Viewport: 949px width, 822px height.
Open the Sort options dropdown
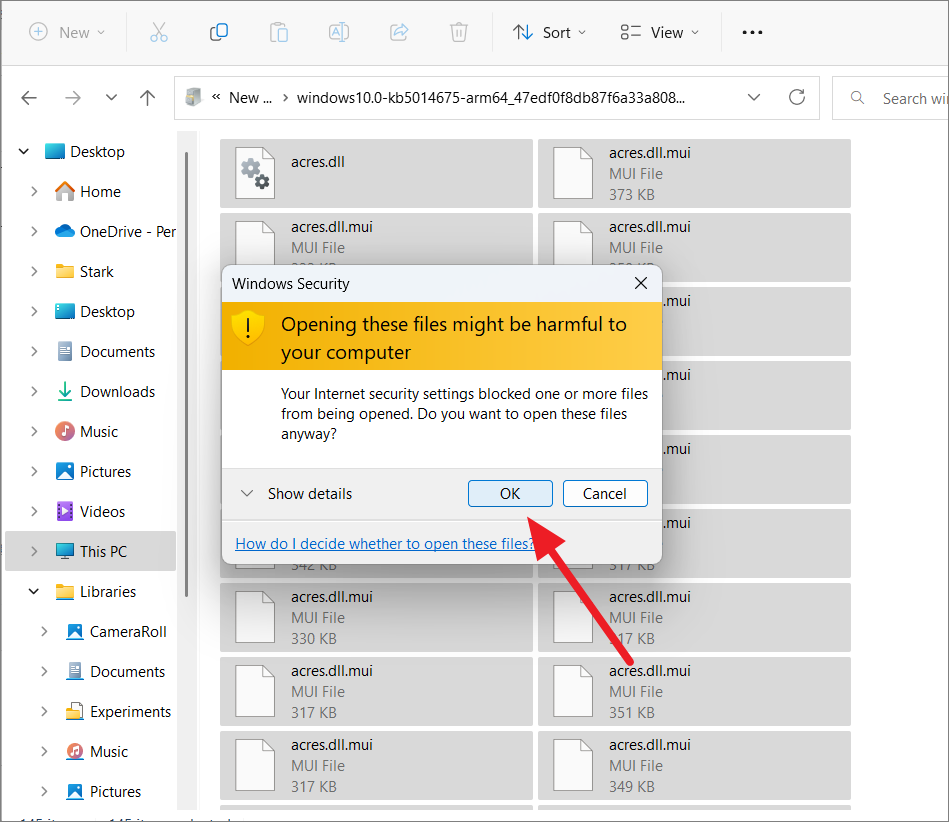coord(550,32)
